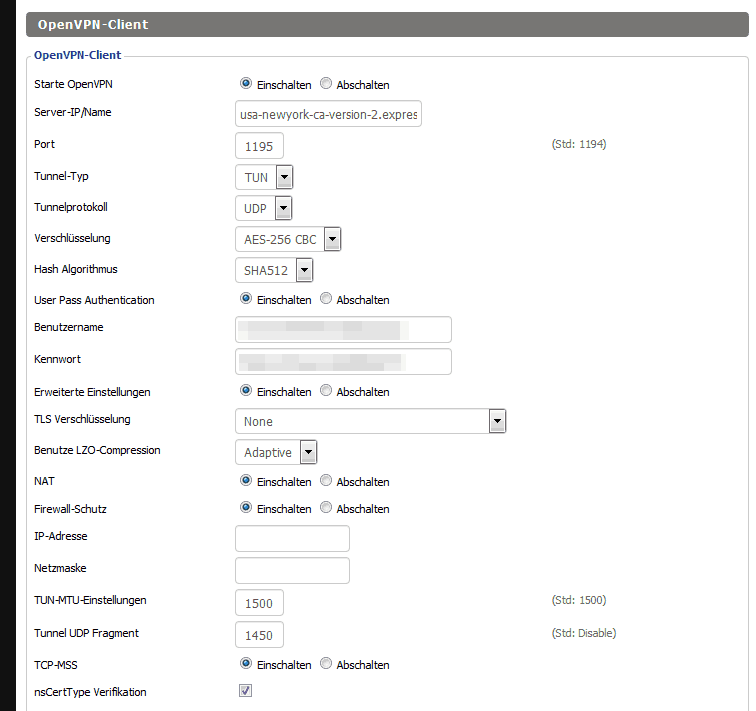Screen dimensions: 756x711
Task: Click the Benutzername input field
Action: pos(343,330)
